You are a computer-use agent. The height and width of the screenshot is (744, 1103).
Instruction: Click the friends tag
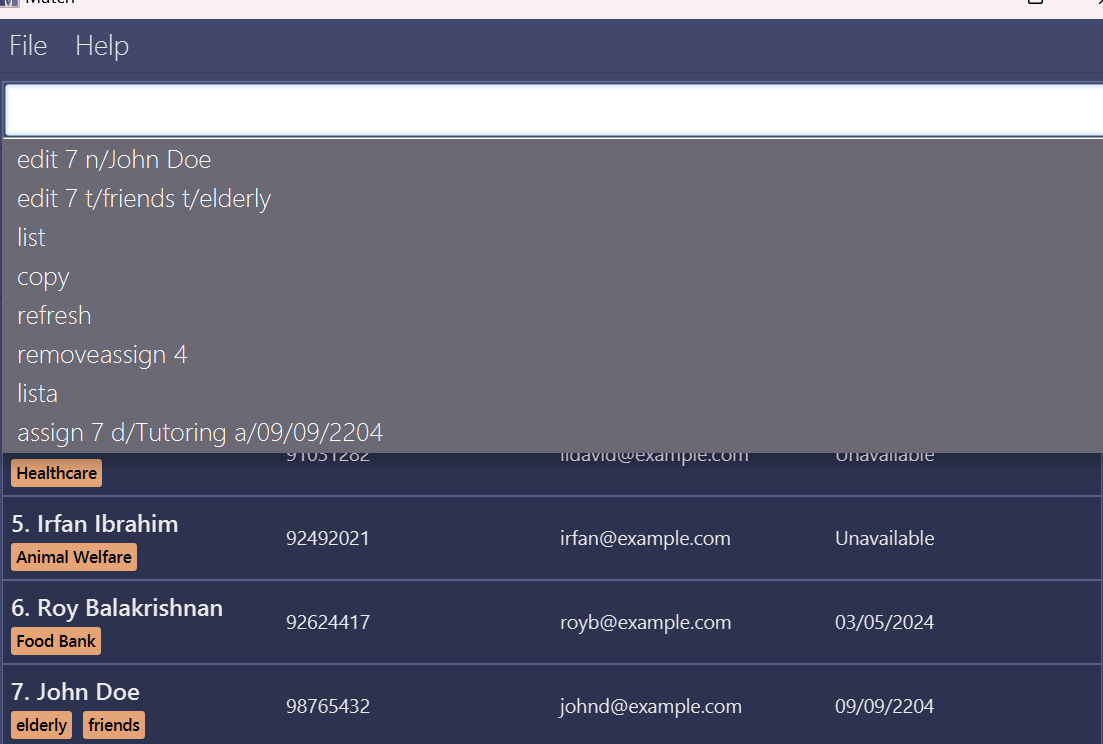tap(114, 725)
